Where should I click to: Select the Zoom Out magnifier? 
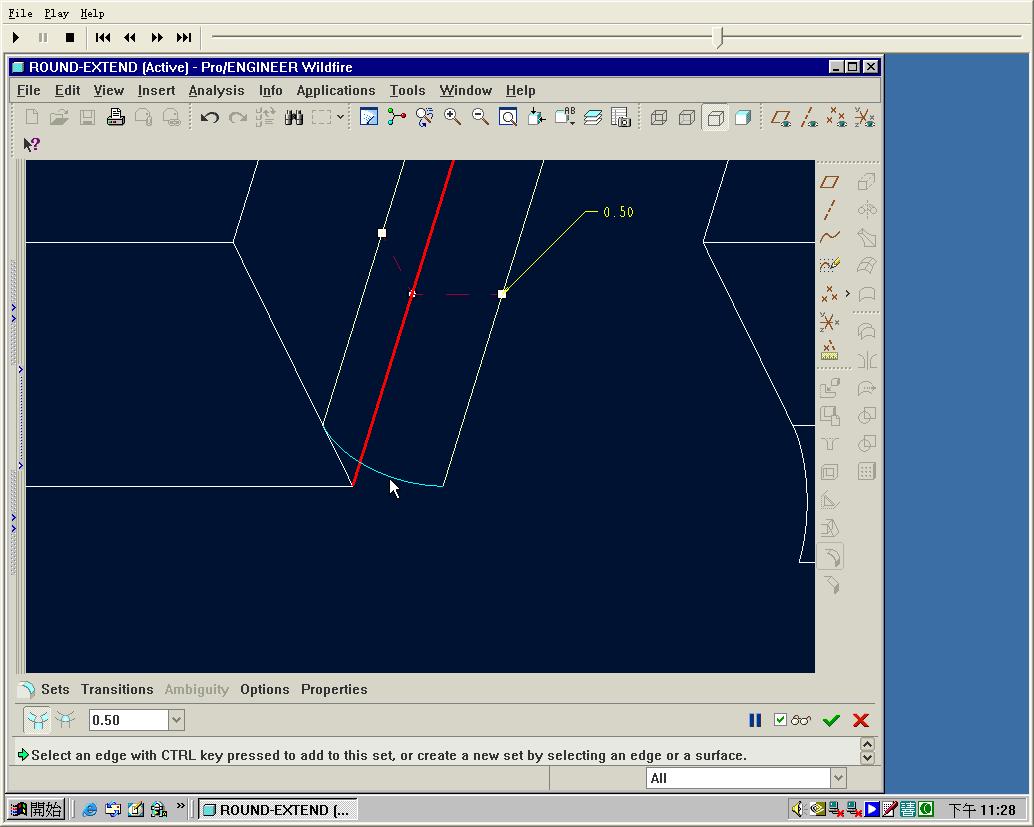[480, 117]
